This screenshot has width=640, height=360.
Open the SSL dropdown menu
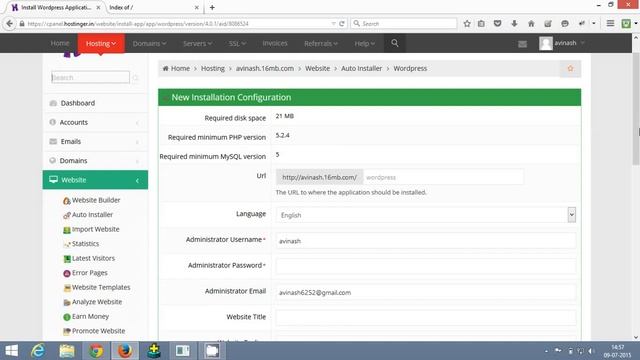[x=237, y=43]
